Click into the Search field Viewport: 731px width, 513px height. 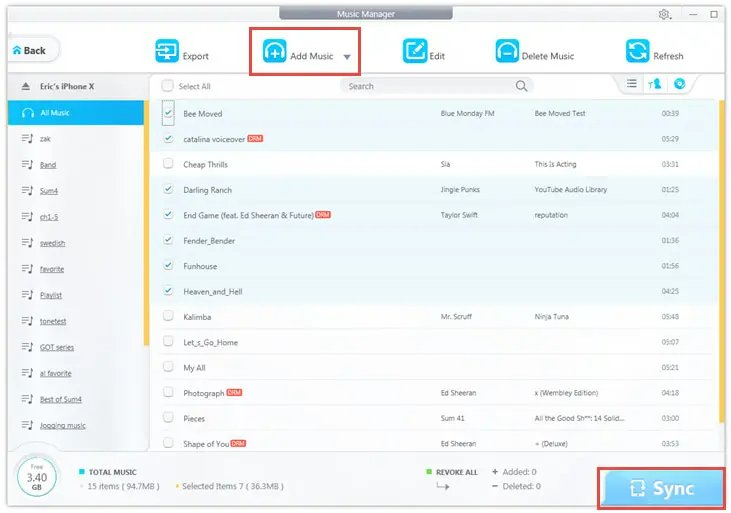pos(430,86)
